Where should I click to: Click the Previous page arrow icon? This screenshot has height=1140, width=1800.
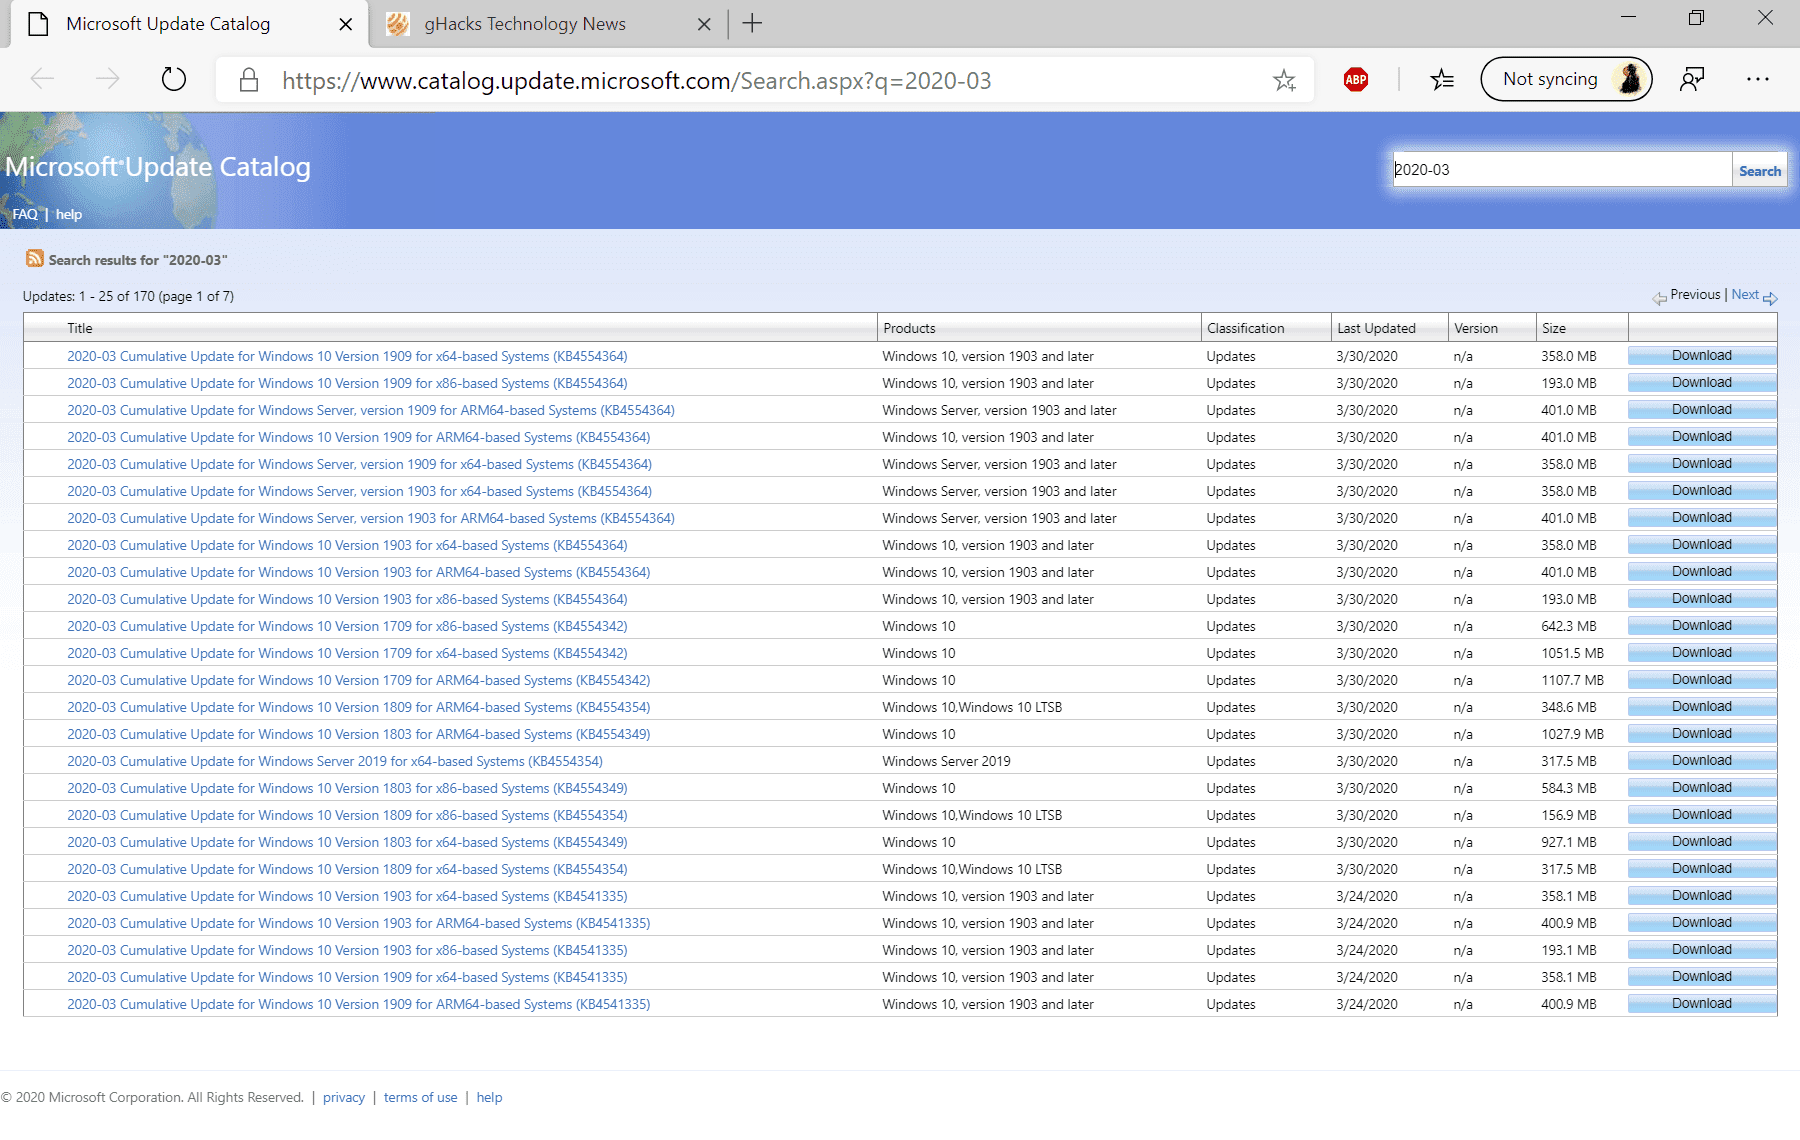[x=1659, y=298]
